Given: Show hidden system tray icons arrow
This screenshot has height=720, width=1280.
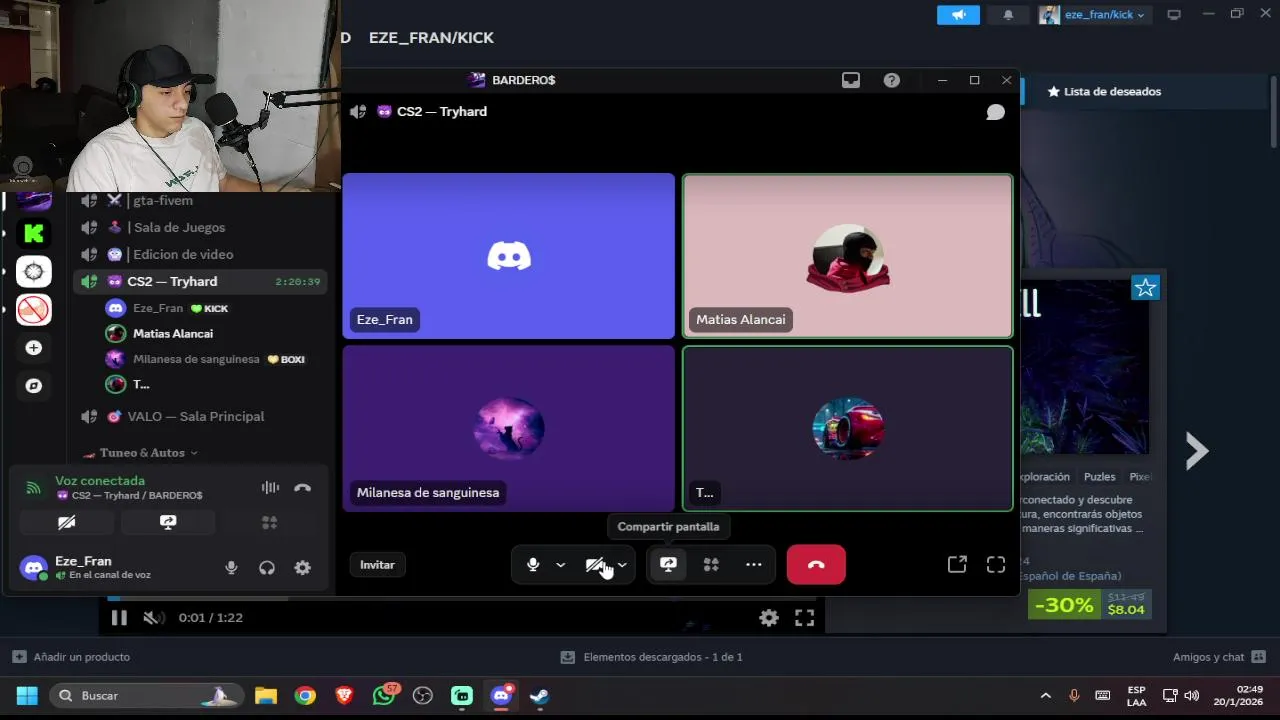Looking at the screenshot, I should [1046, 696].
